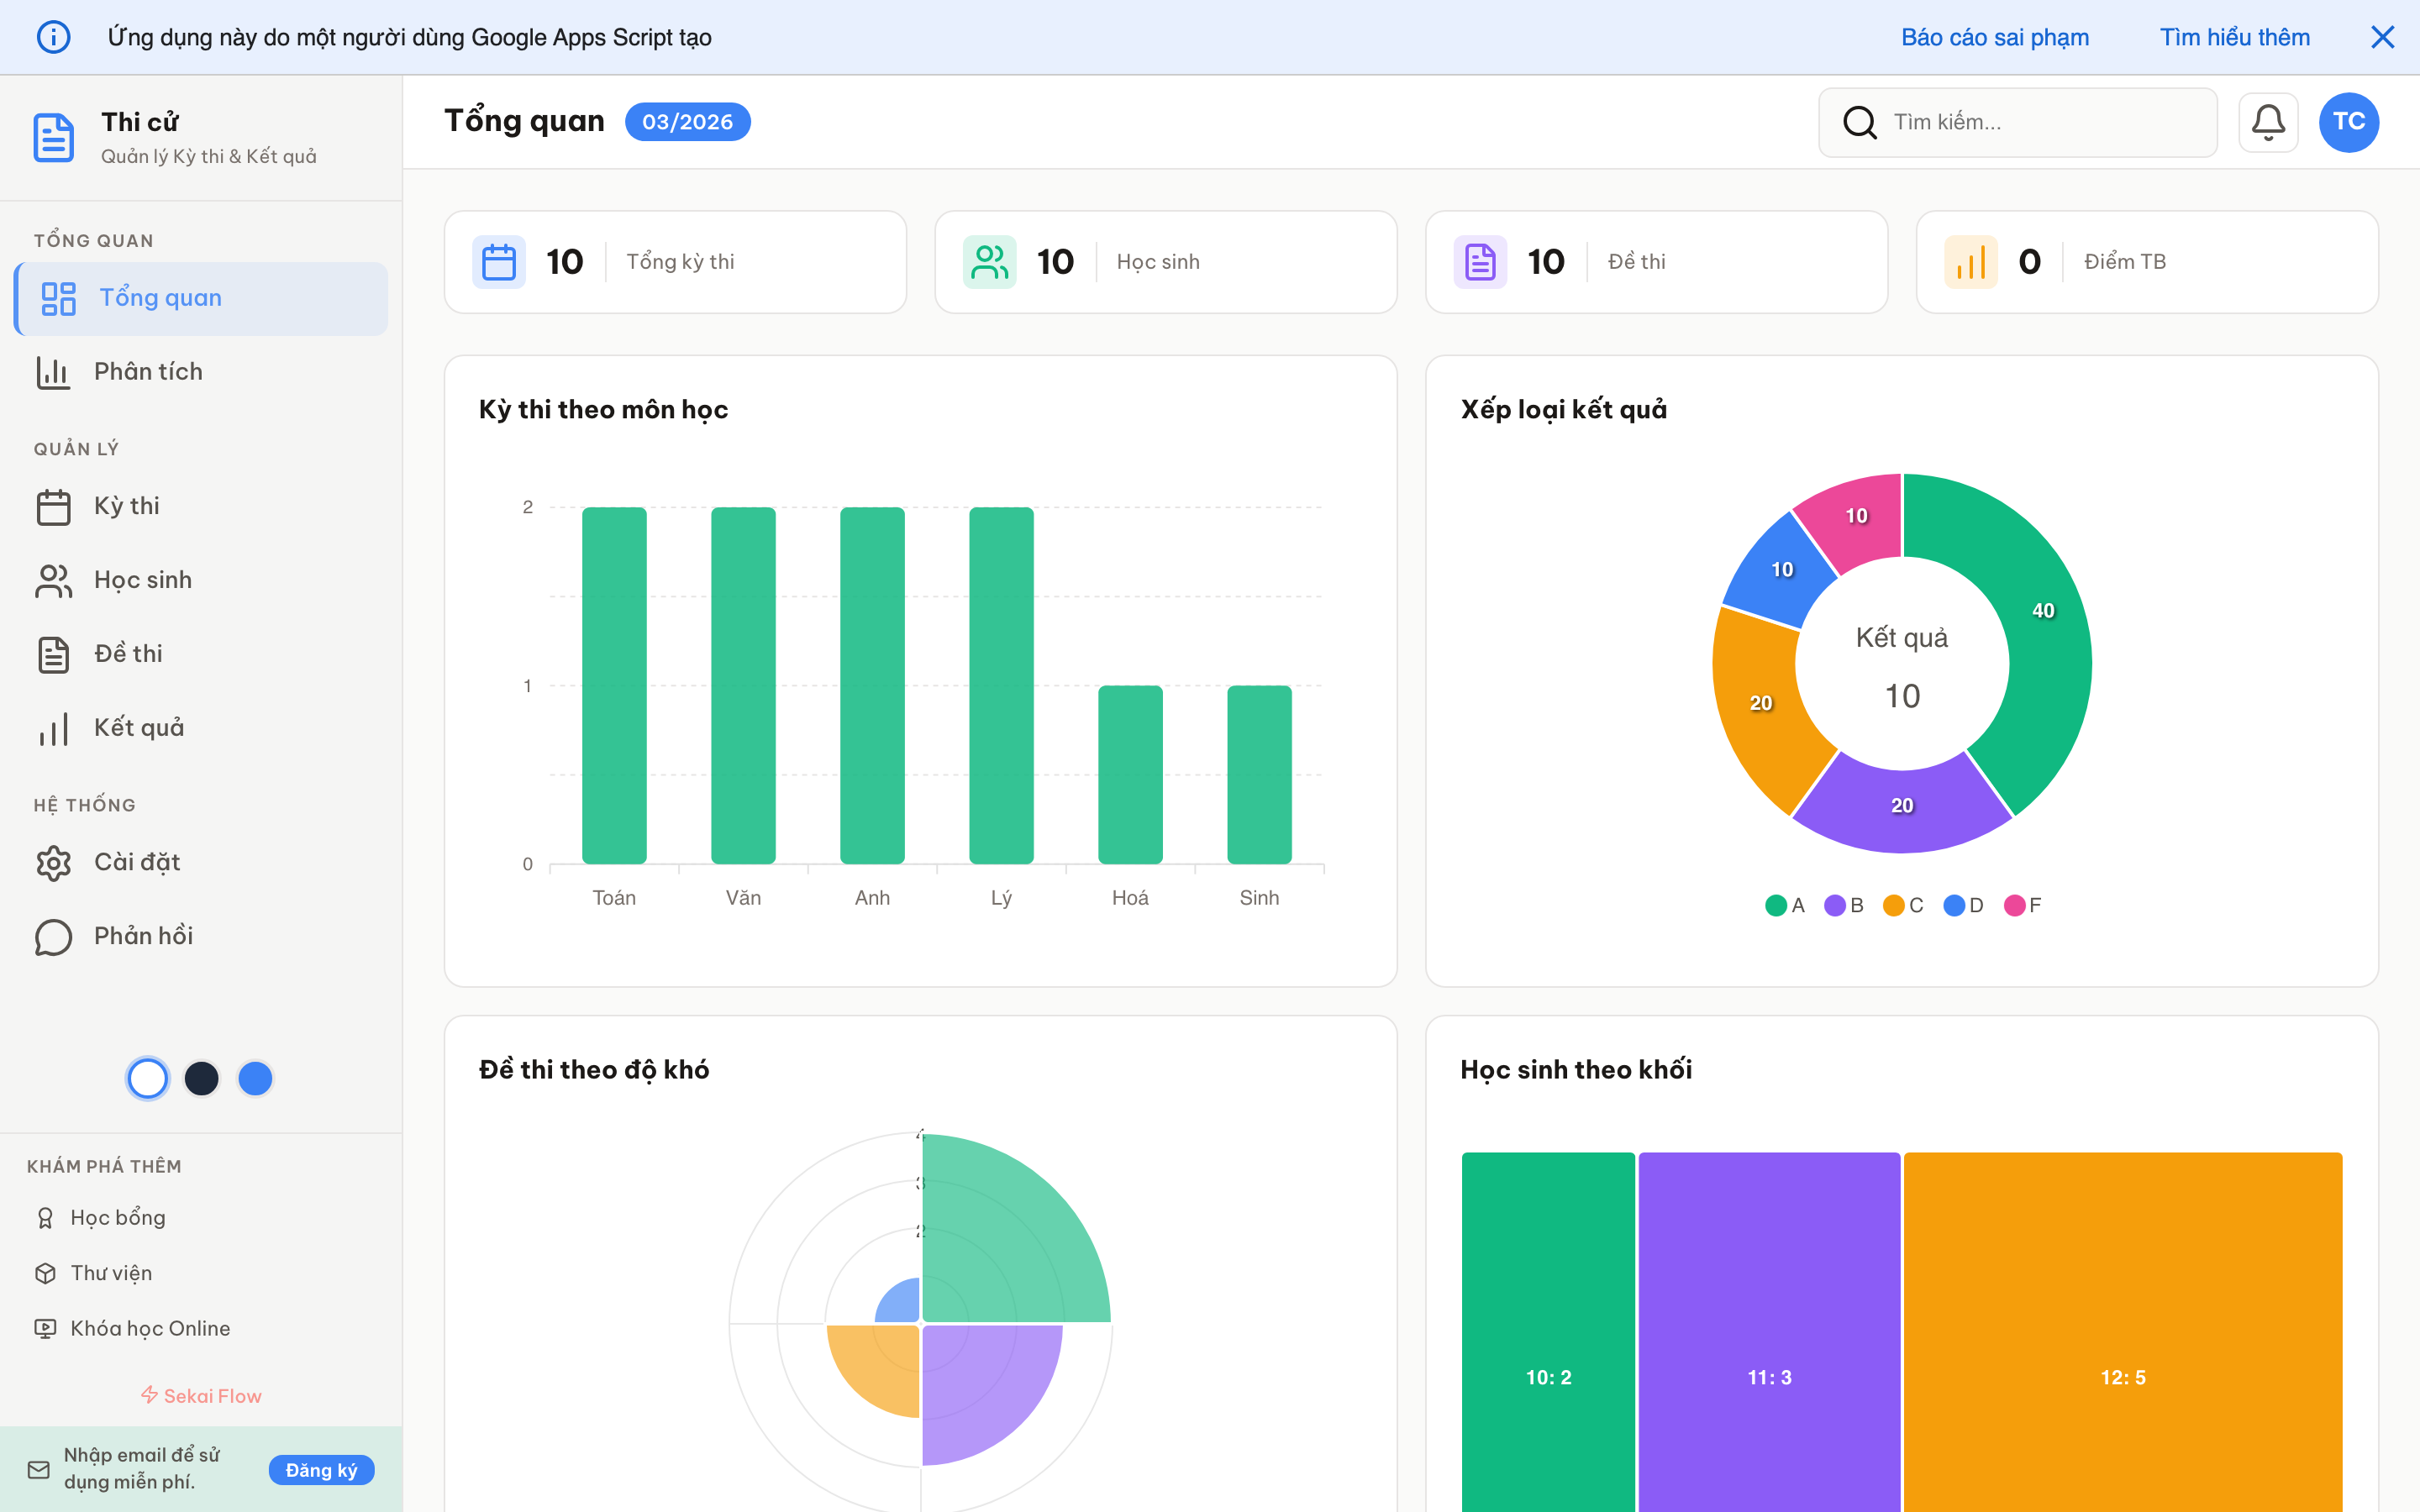2420x1512 pixels.
Task: Click the Thi cử document logo icon
Action: click(53, 137)
